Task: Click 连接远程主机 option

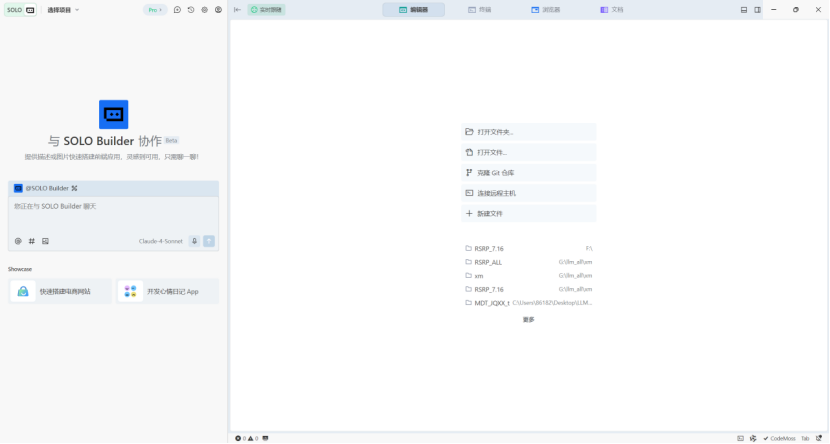Action: click(529, 194)
